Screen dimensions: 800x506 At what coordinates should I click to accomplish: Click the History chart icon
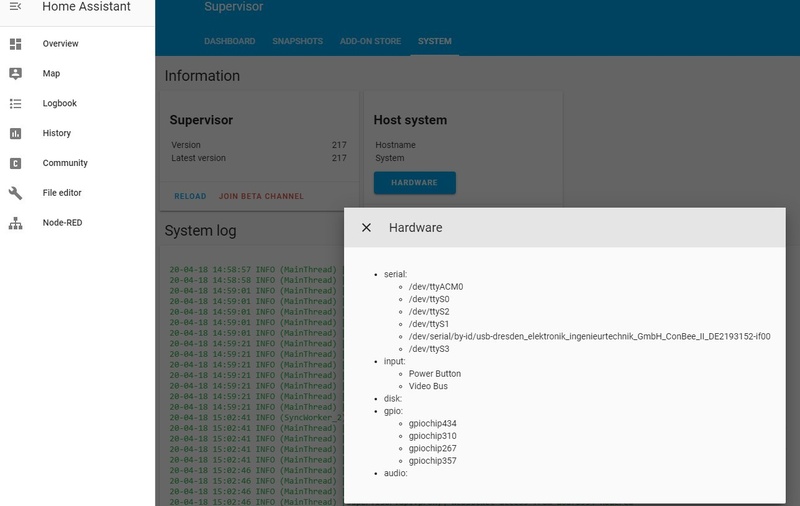pyautogui.click(x=15, y=134)
